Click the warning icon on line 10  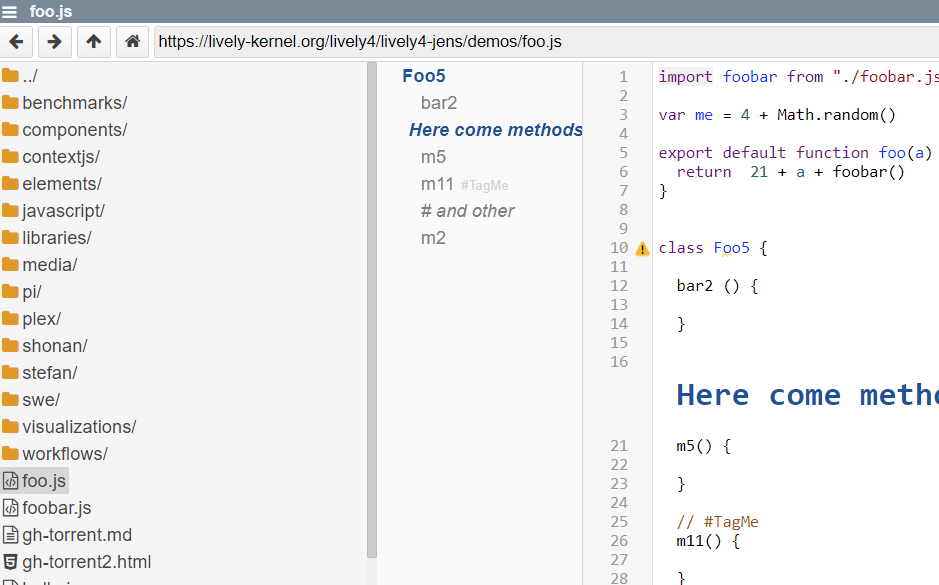[x=643, y=248]
